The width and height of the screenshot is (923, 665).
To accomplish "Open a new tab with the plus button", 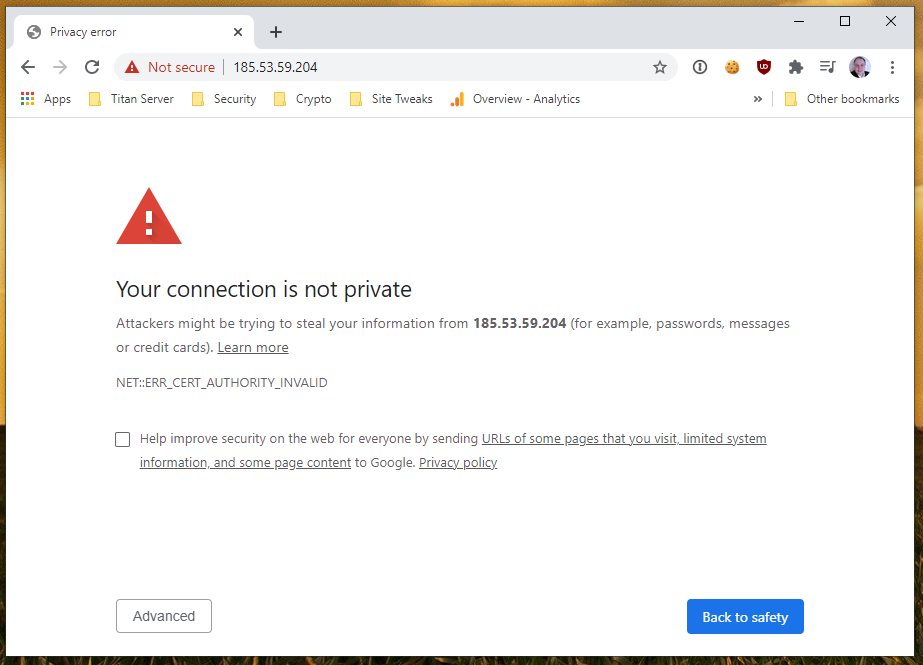I will pos(276,32).
